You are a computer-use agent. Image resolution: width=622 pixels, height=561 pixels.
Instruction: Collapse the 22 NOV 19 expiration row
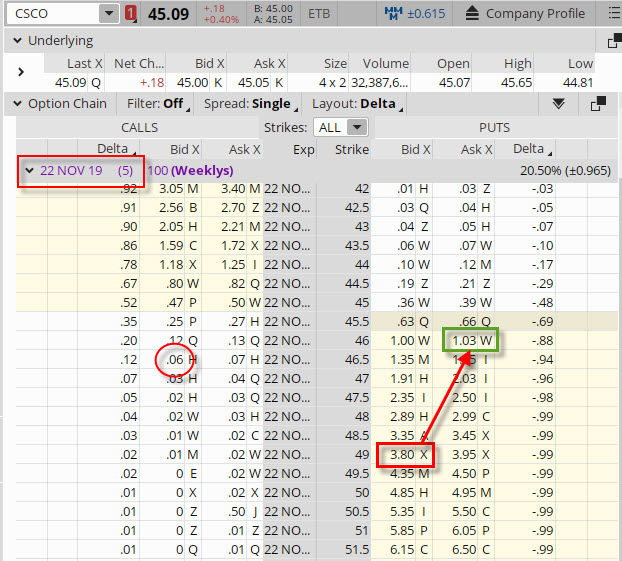[x=30, y=170]
